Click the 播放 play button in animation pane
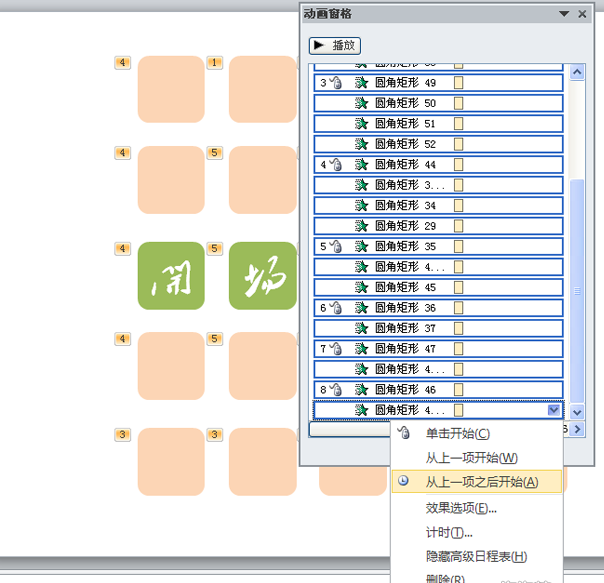The width and height of the screenshot is (604, 583). [x=334, y=45]
